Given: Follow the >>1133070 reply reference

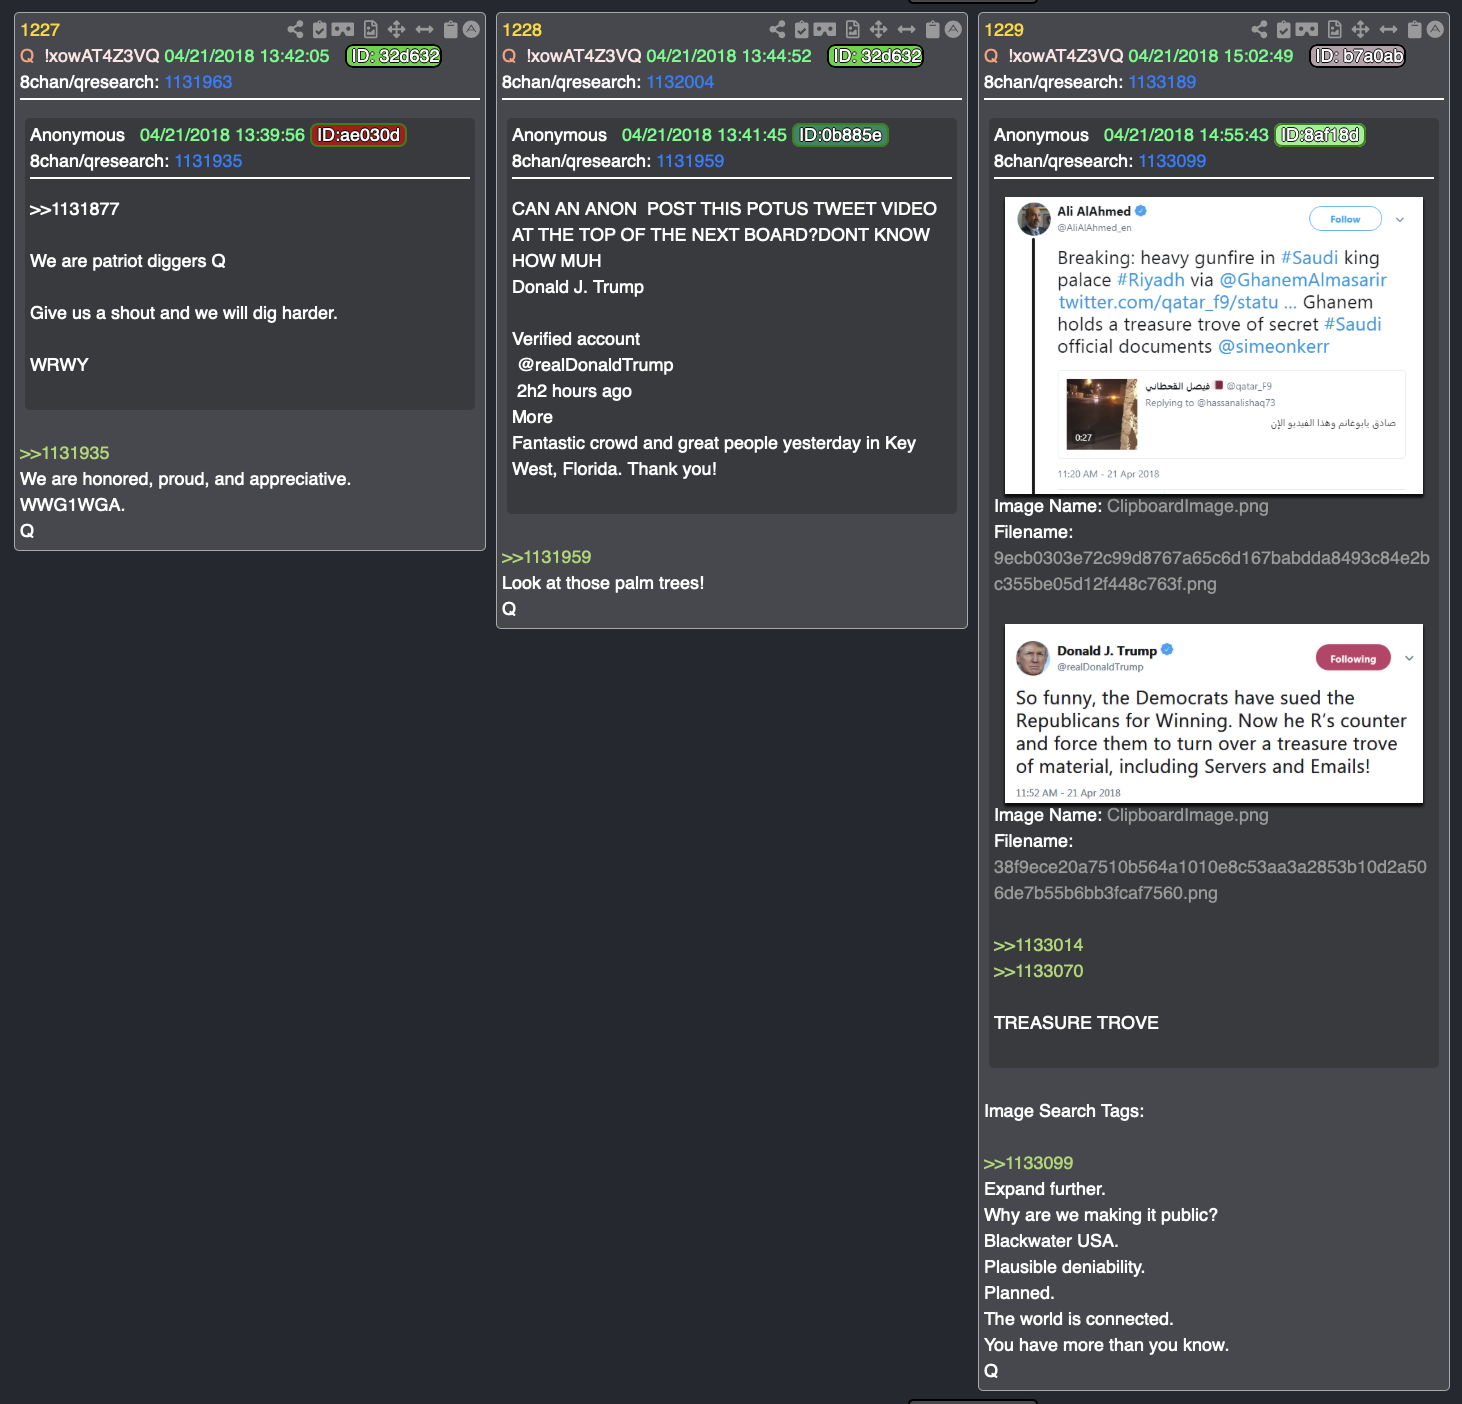Looking at the screenshot, I should click(1038, 971).
